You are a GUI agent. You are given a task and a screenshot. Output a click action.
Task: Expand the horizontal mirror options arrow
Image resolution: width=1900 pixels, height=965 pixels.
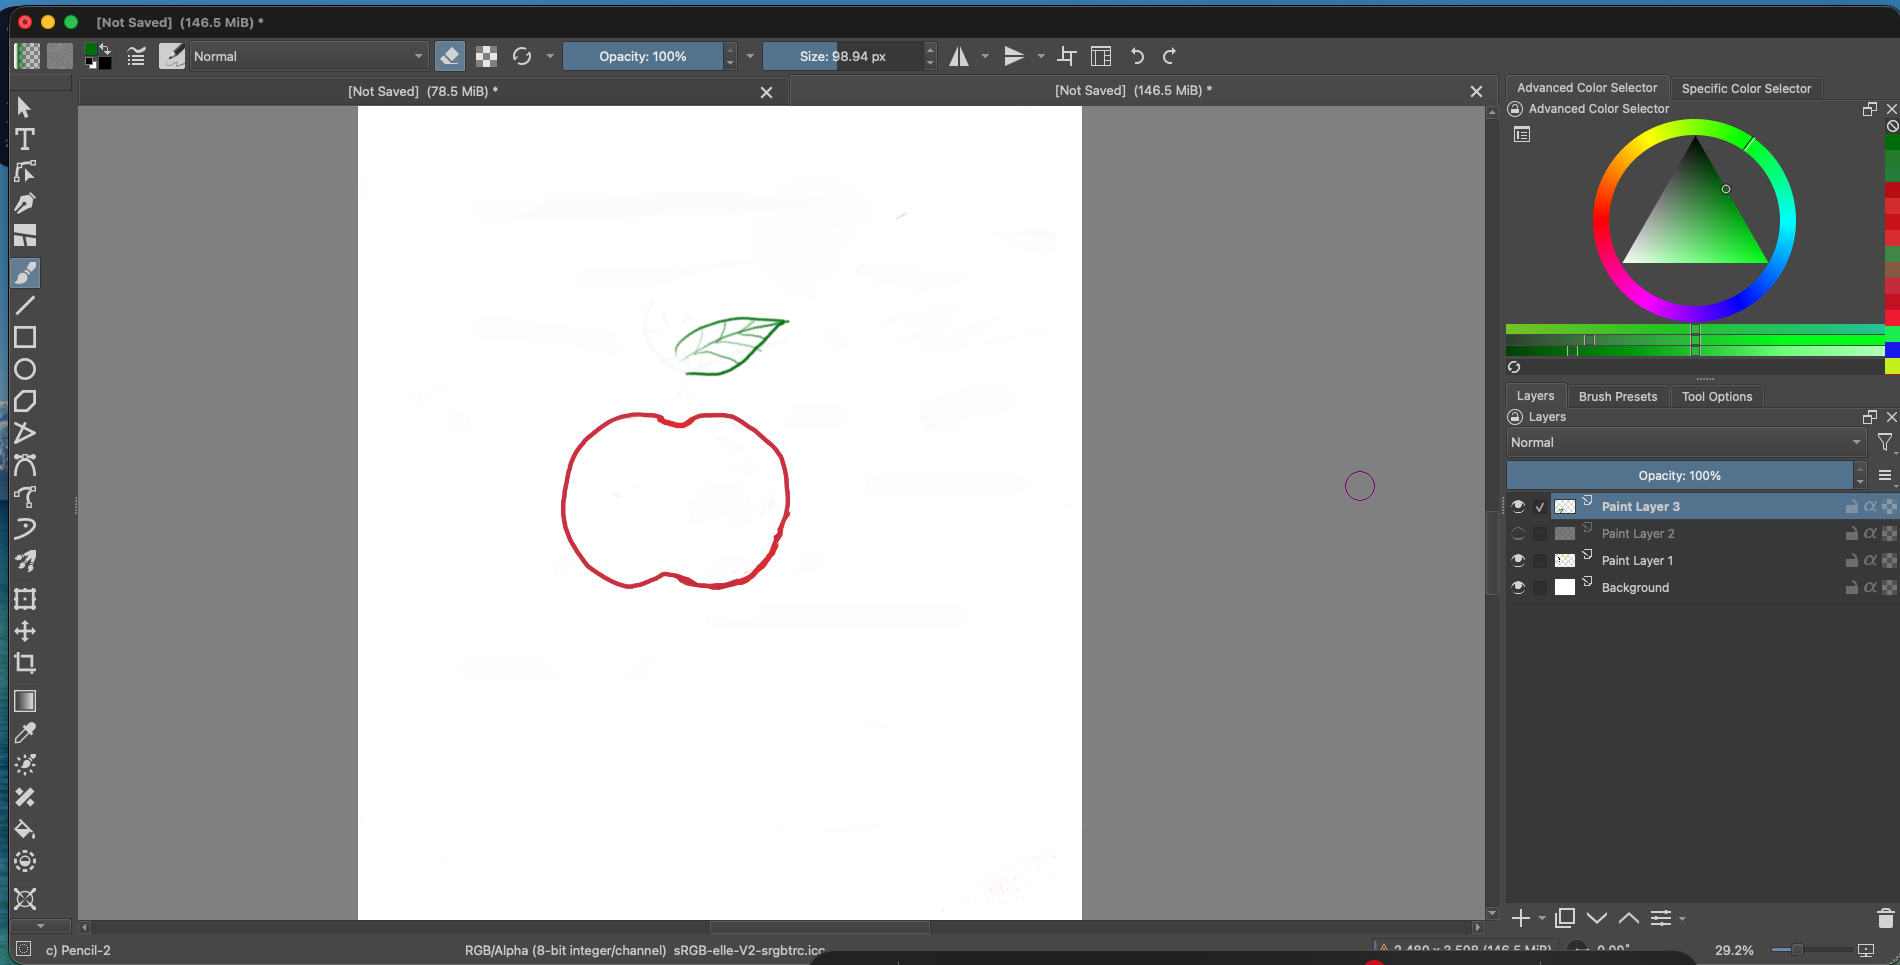coord(985,56)
